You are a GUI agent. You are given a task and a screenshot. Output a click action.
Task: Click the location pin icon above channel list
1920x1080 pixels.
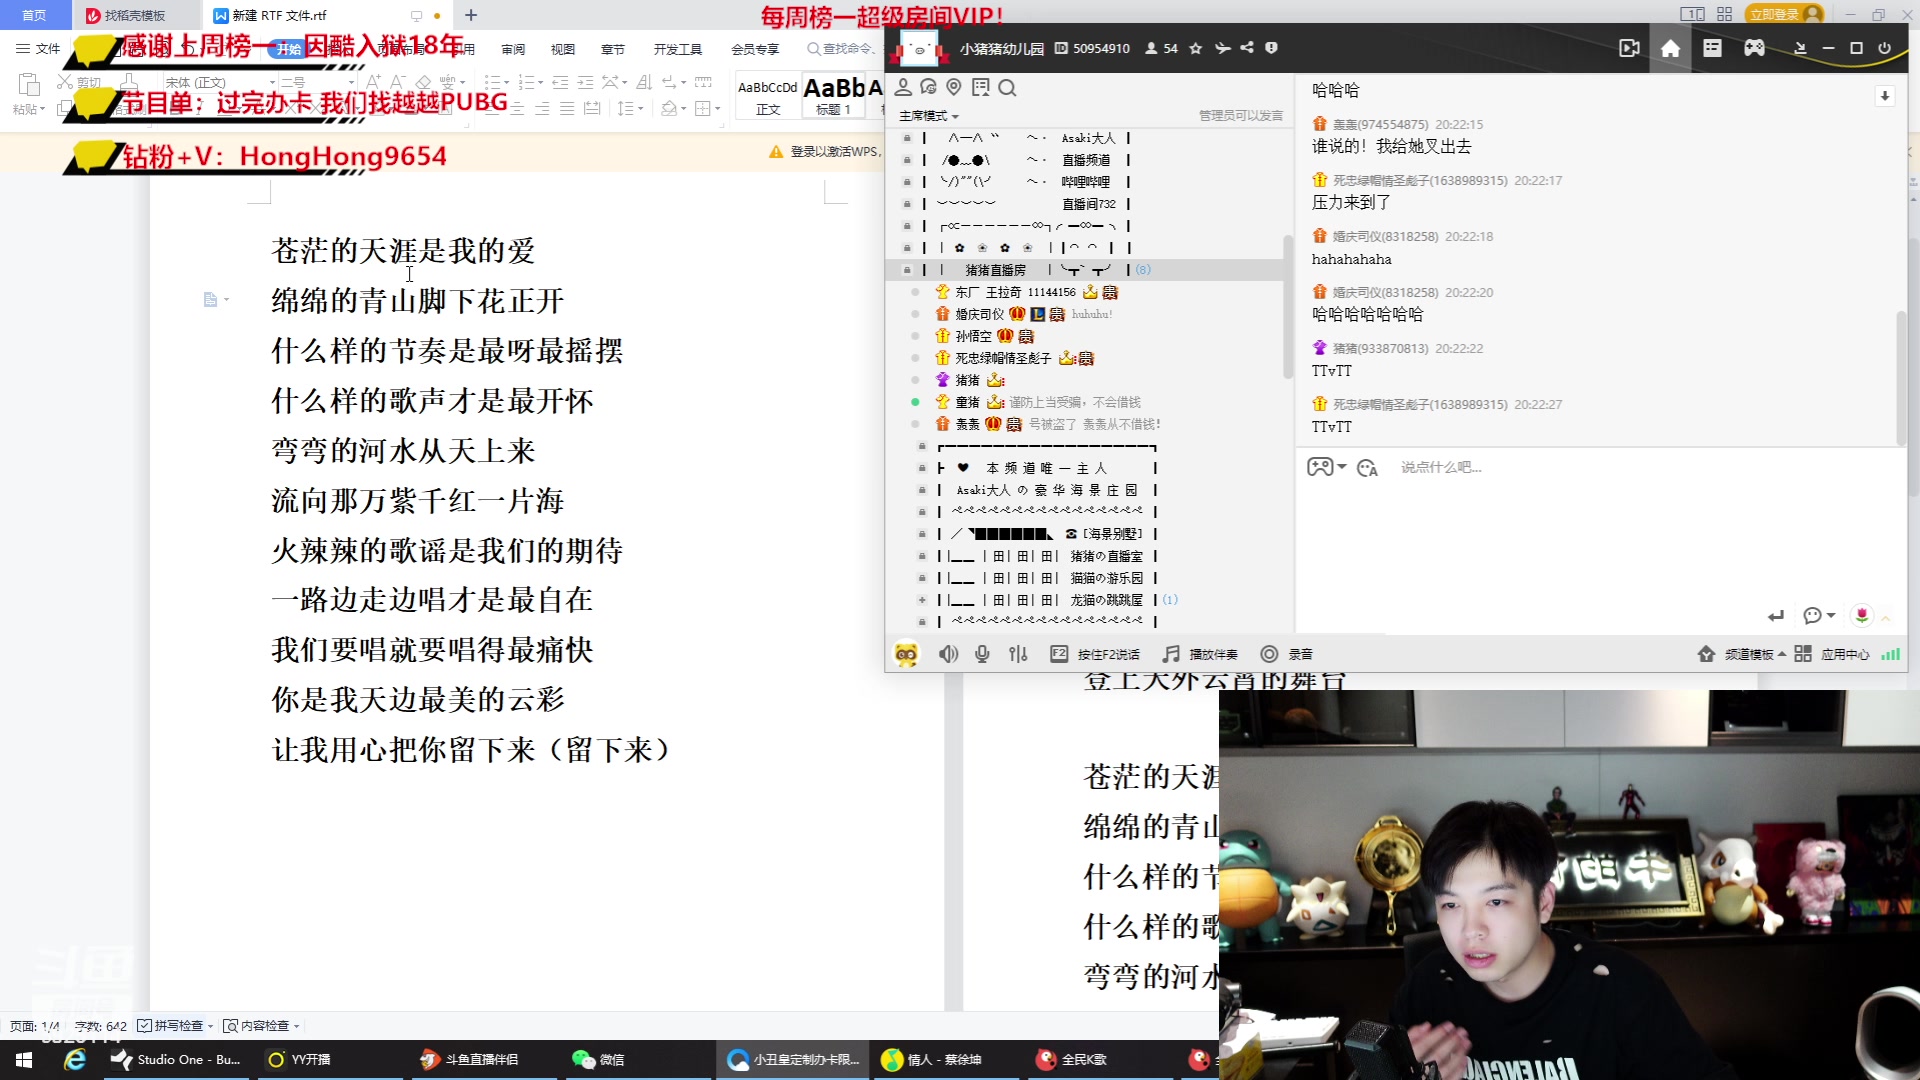(954, 88)
